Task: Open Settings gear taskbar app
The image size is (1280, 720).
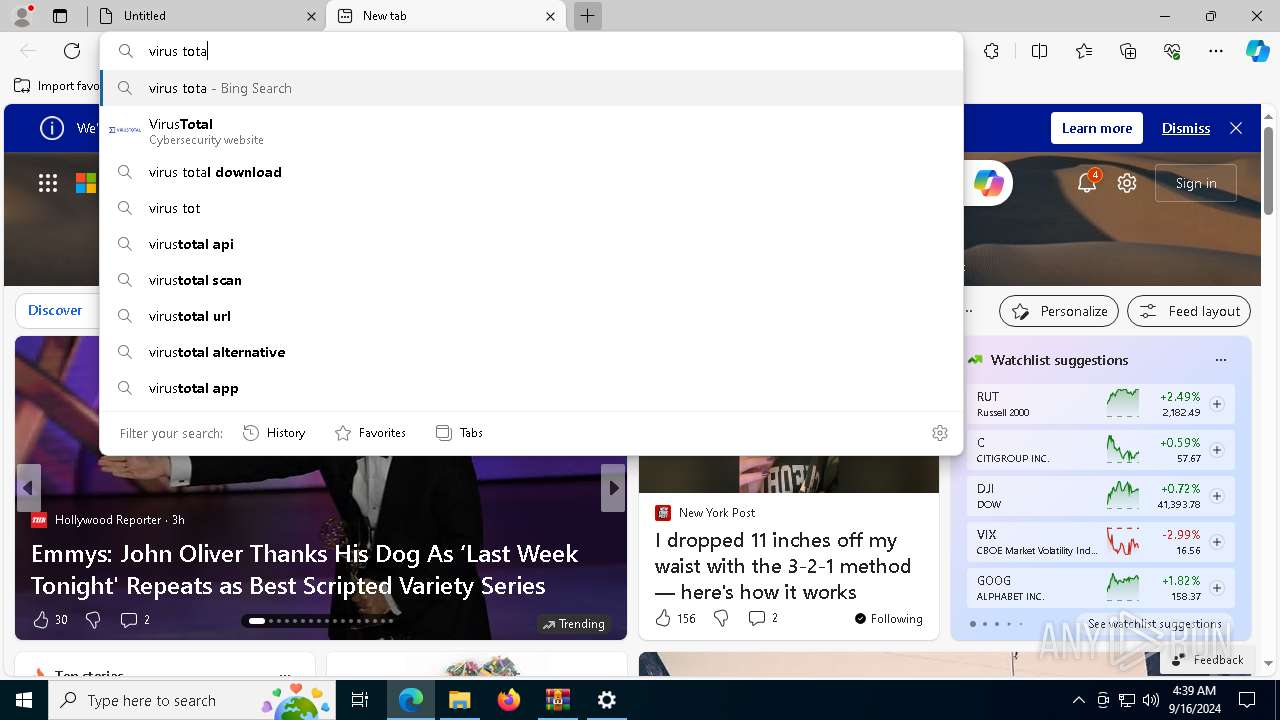Action: coord(606,700)
